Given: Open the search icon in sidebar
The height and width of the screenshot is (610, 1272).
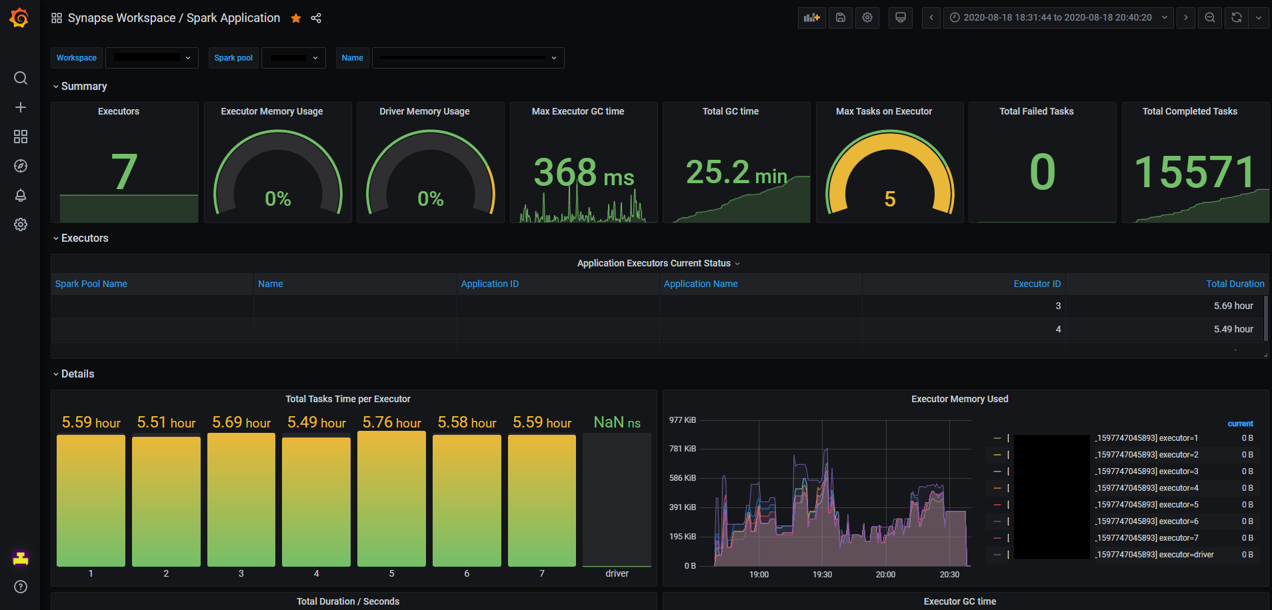Looking at the screenshot, I should click(20, 77).
